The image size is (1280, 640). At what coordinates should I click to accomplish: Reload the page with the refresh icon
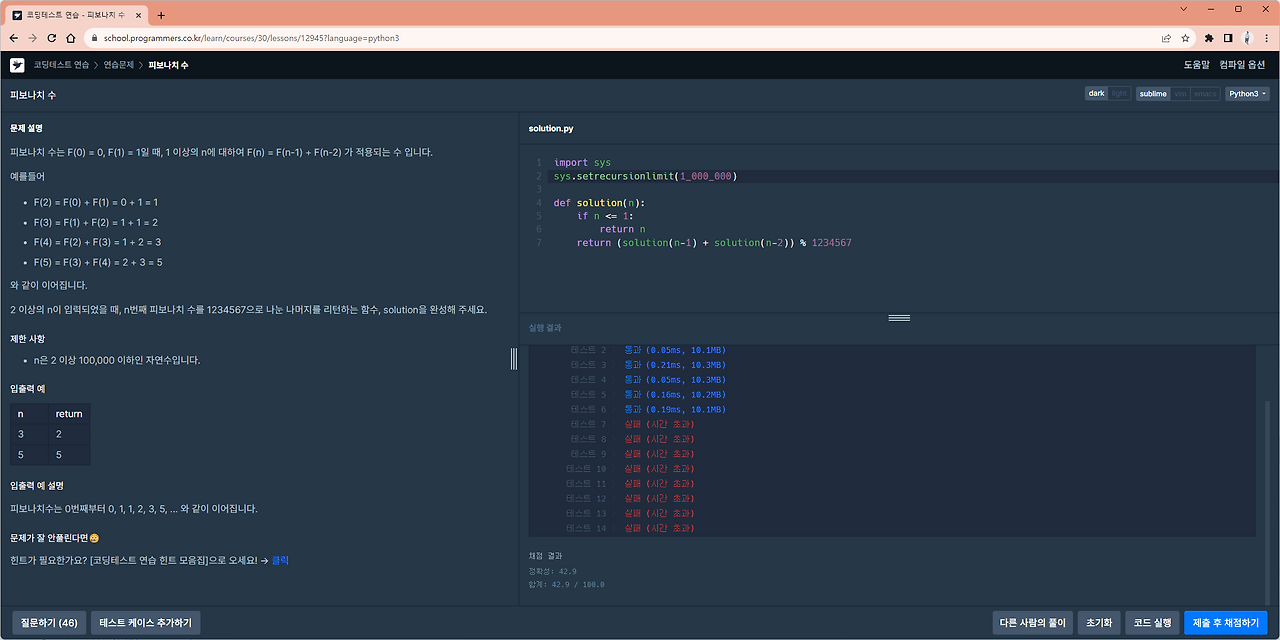pyautogui.click(x=52, y=38)
